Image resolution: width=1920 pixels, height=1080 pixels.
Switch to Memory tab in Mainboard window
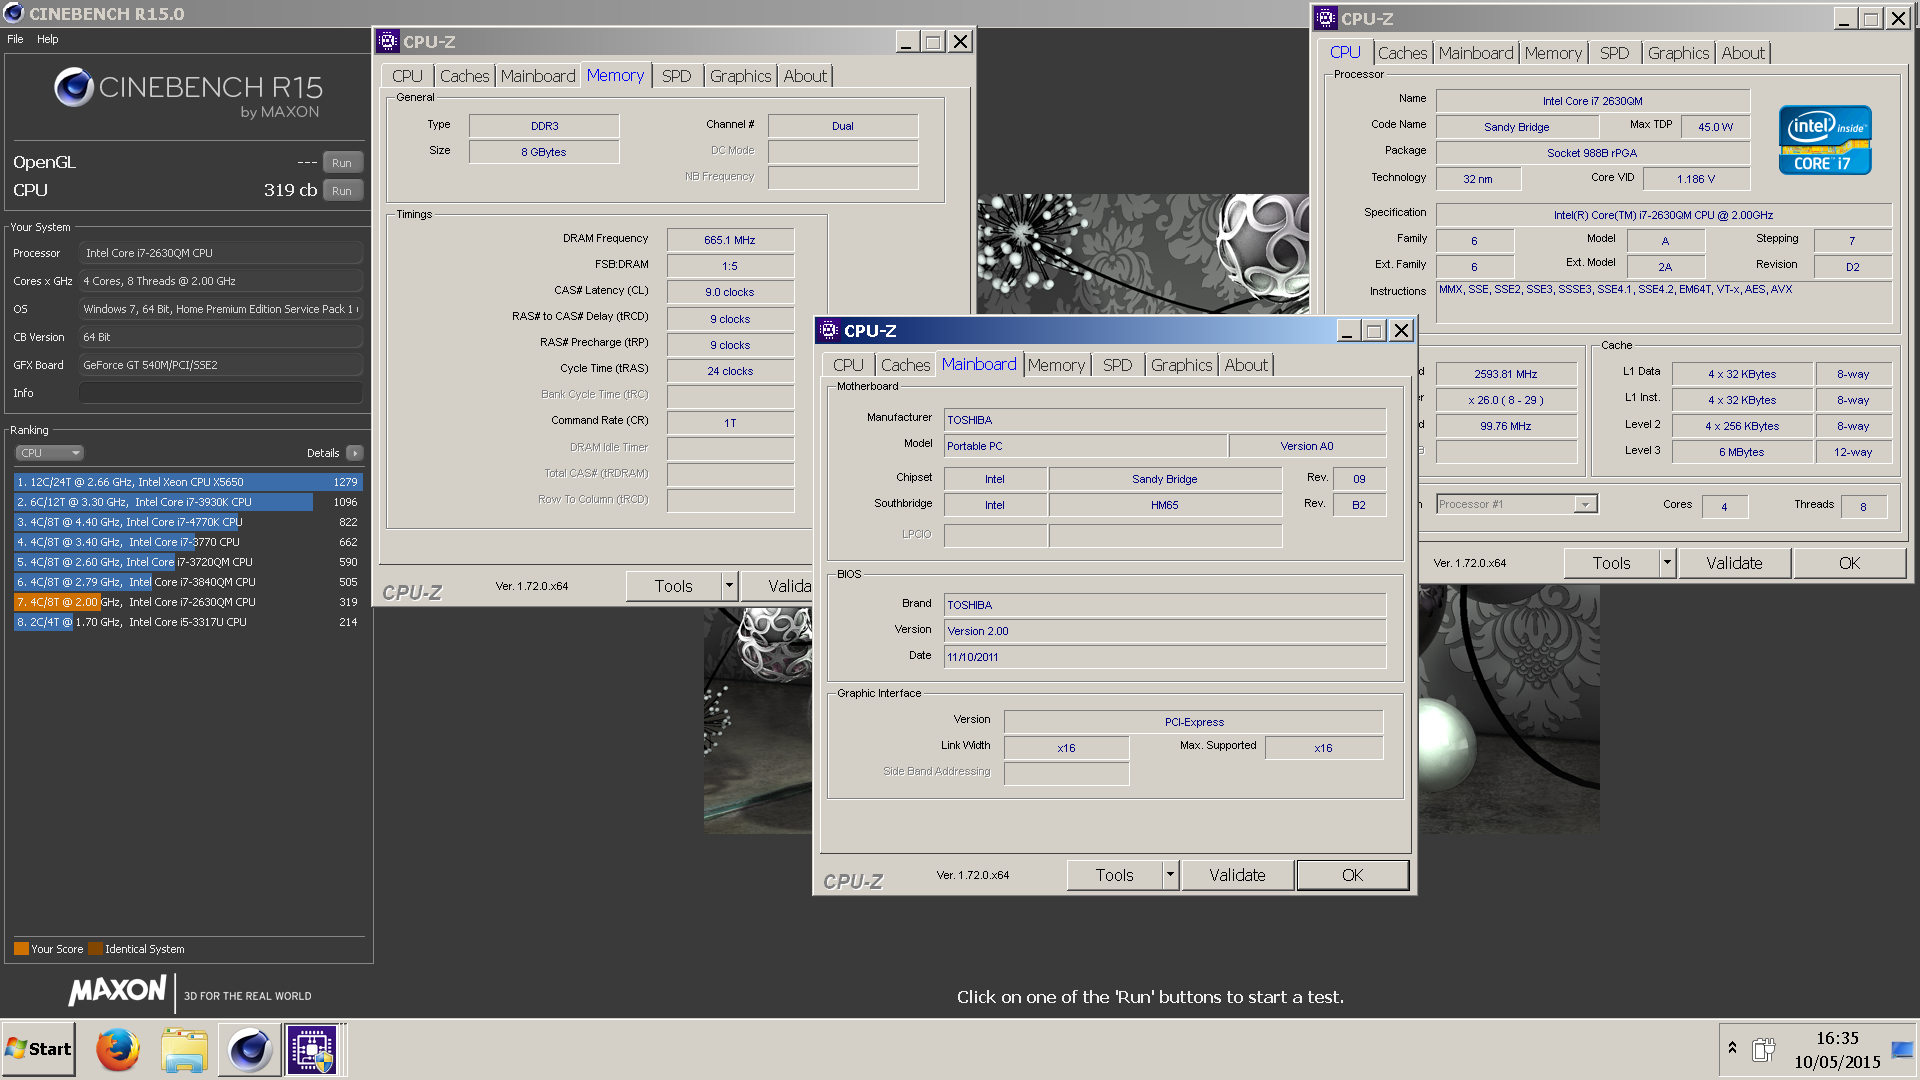click(x=1056, y=365)
